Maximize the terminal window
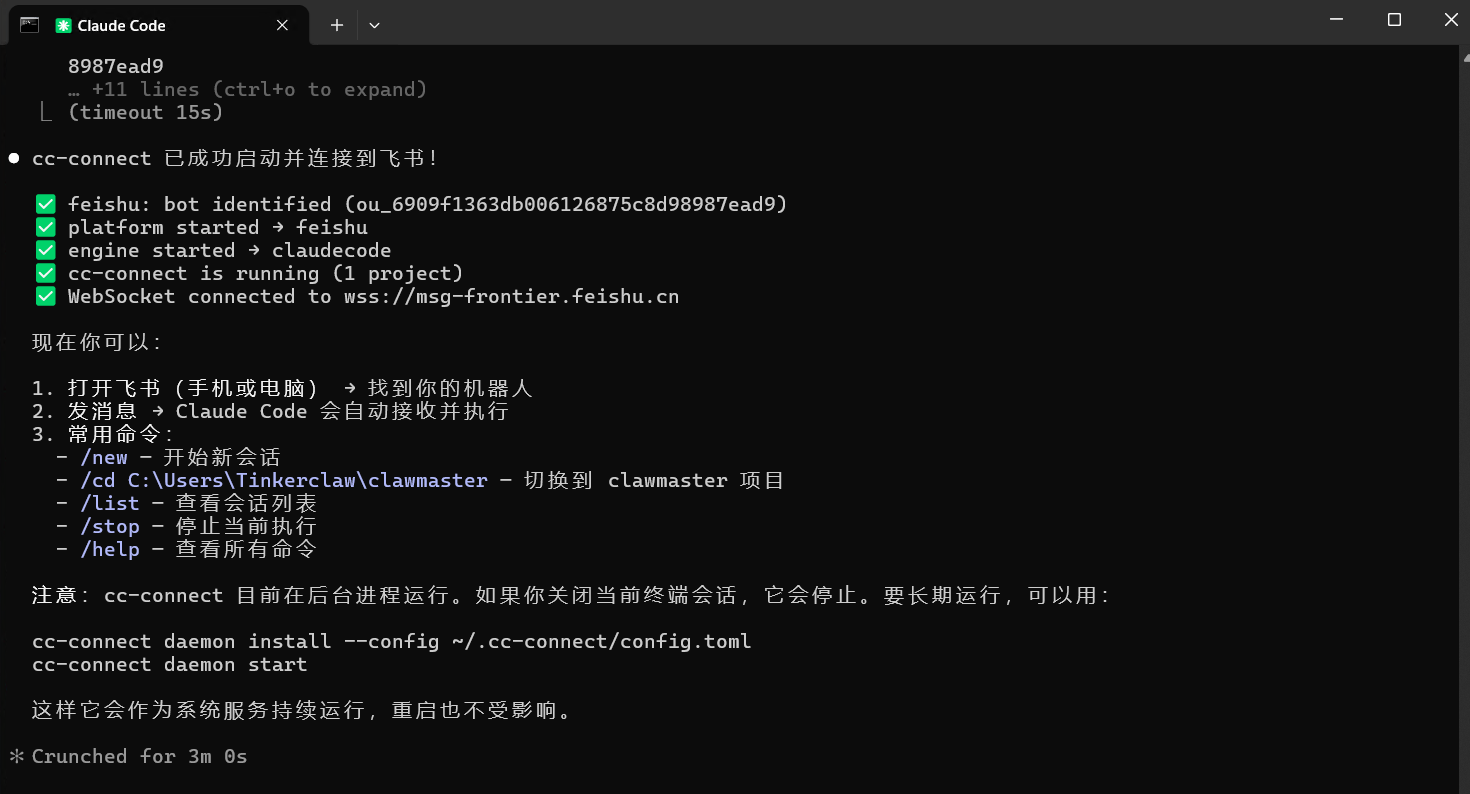This screenshot has height=794, width=1470. click(x=1394, y=20)
